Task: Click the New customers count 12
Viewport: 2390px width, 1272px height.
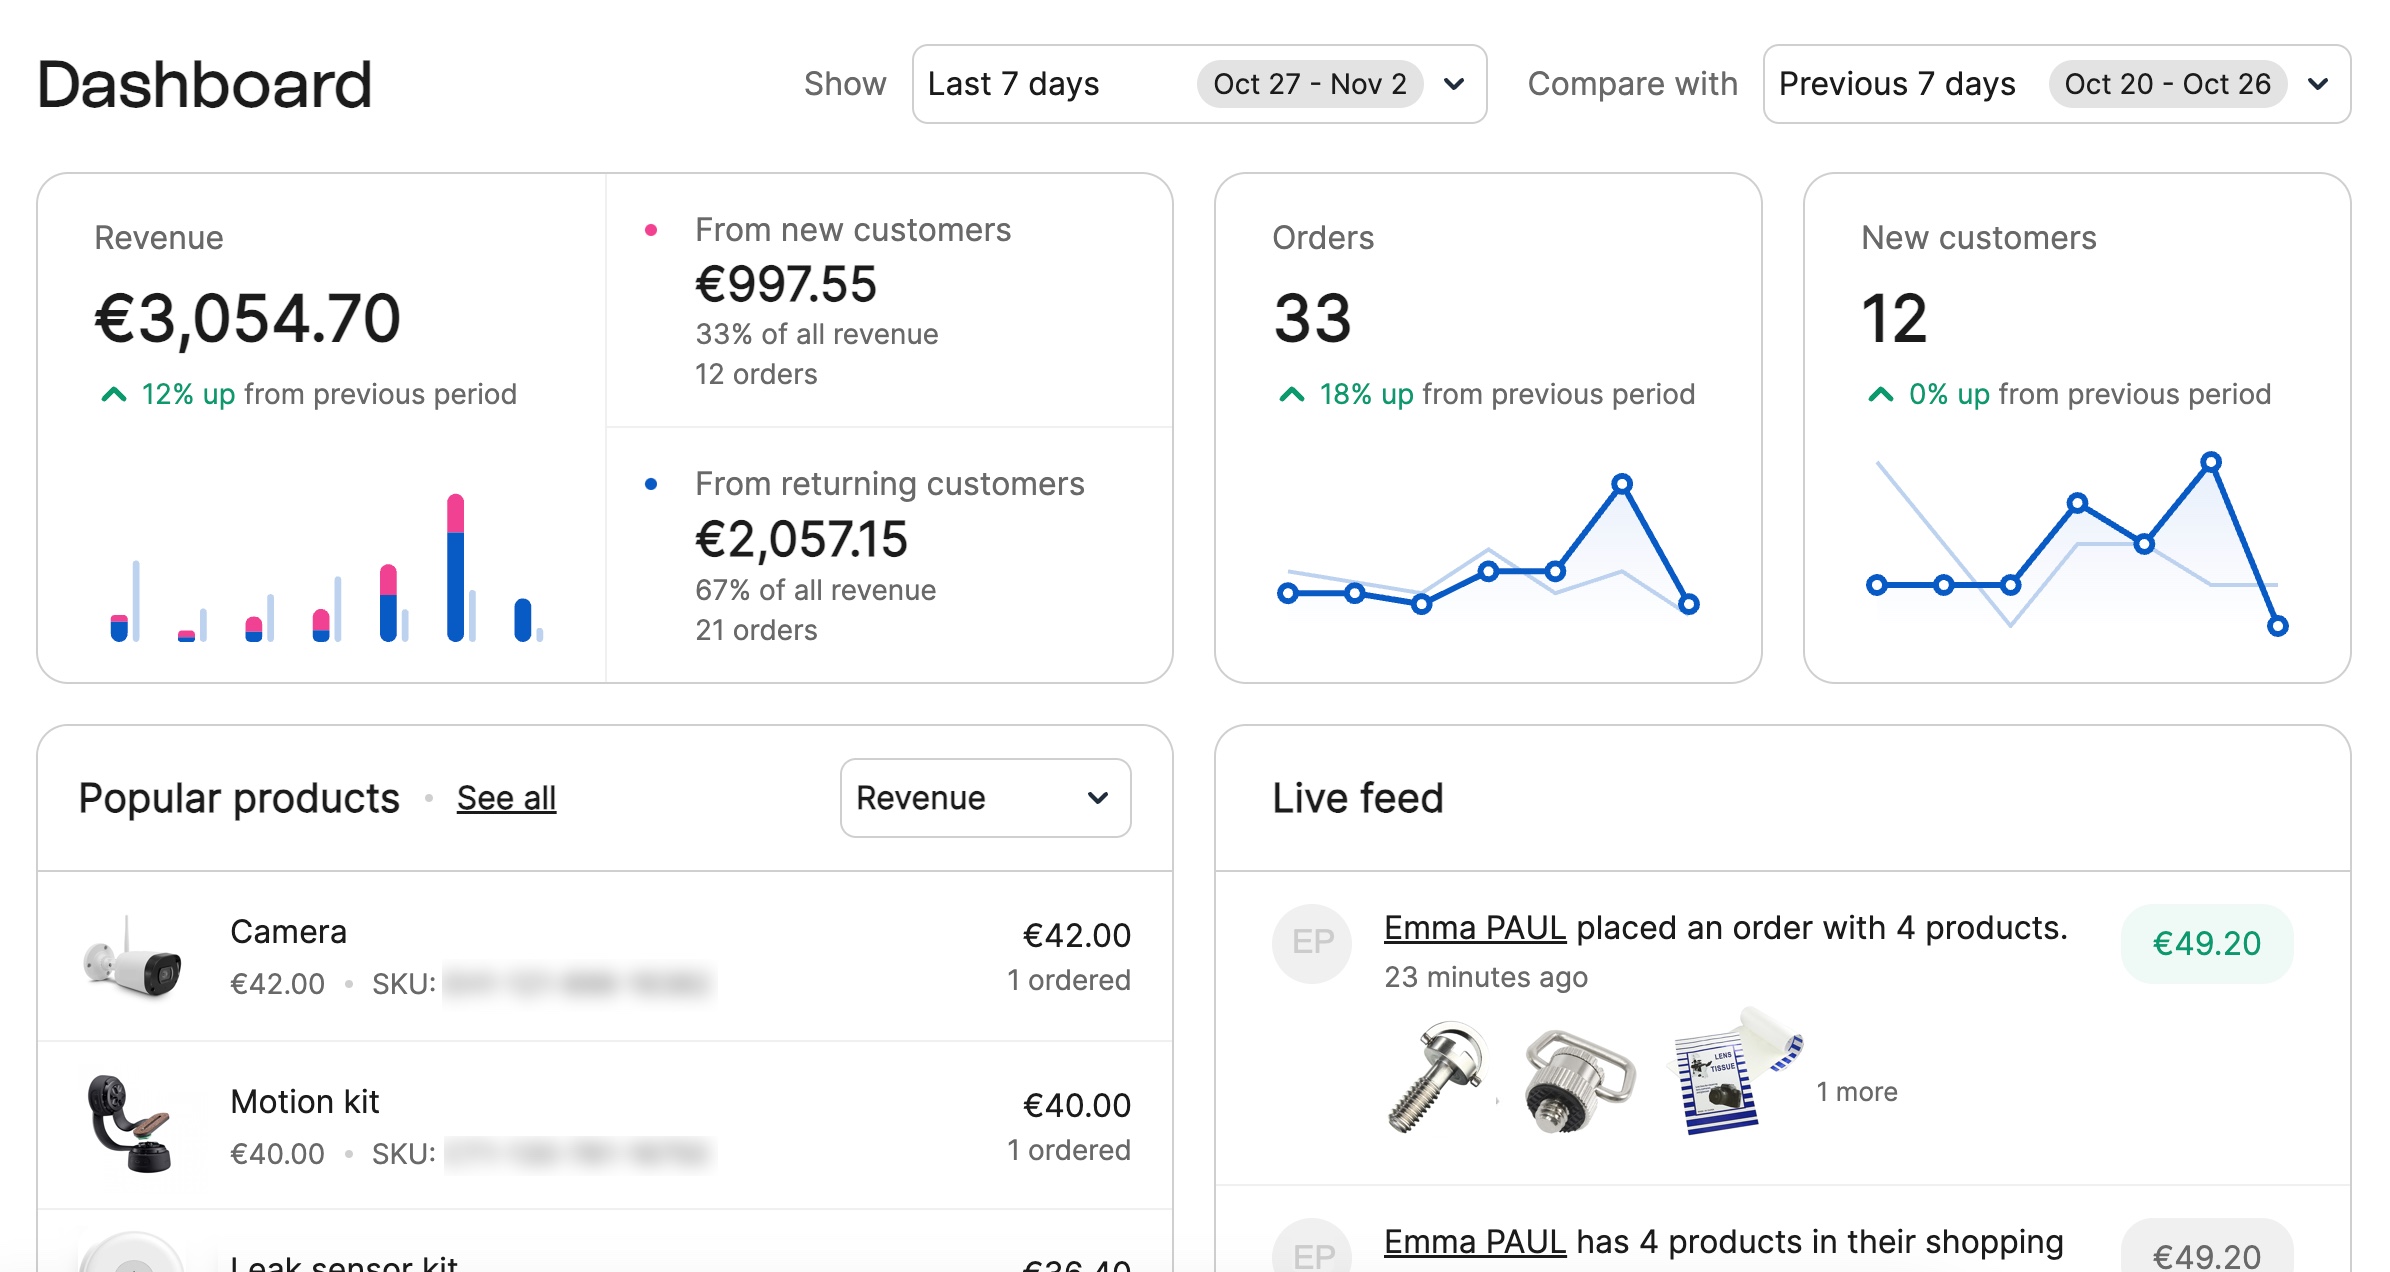Action: click(1894, 319)
